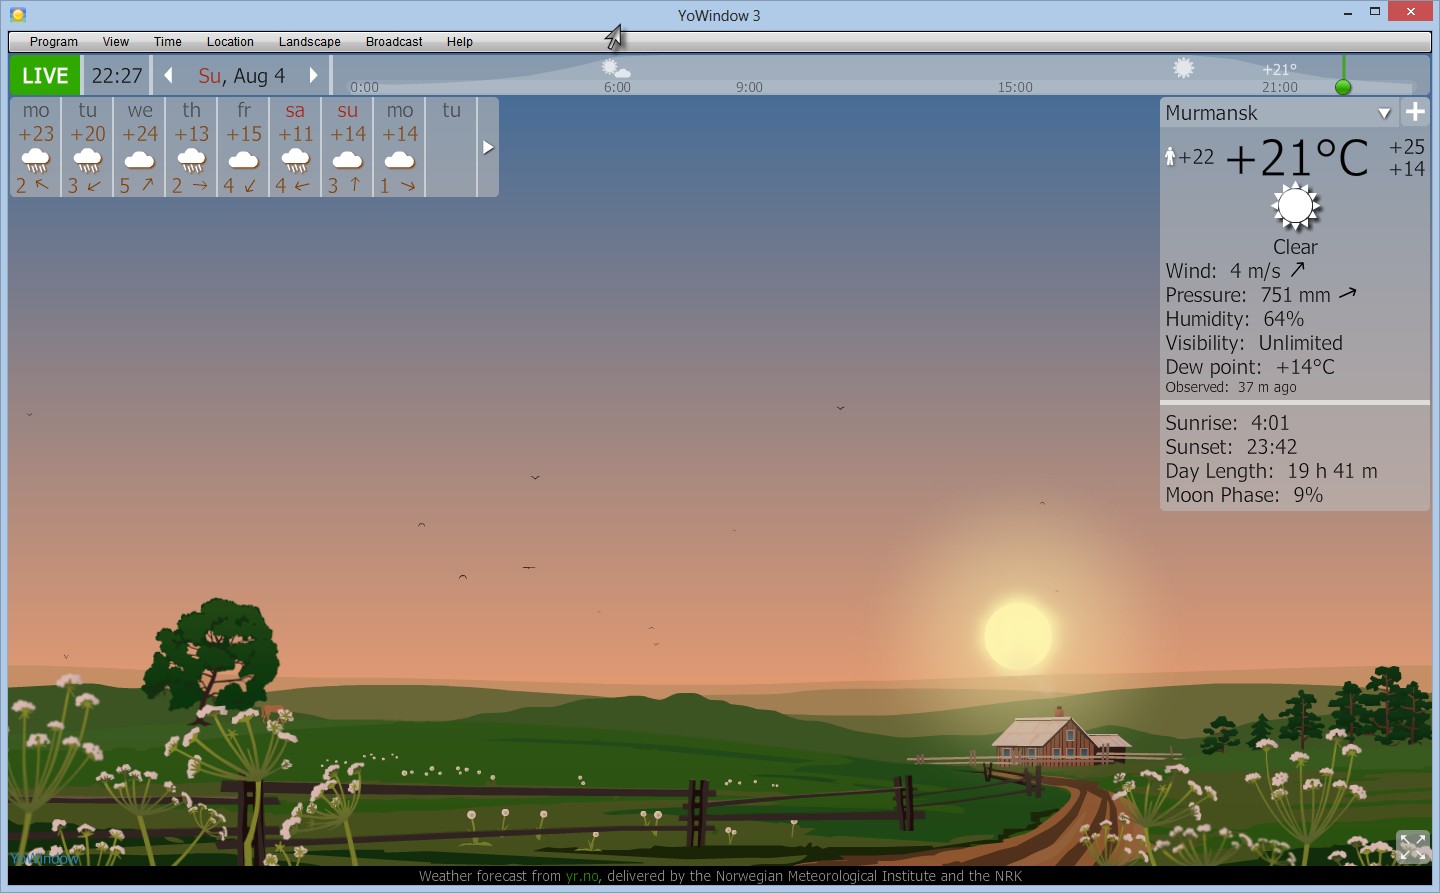Viewport: 1440px width, 893px height.
Task: Click the cloud icon for Wednesday forecast
Action: click(140, 160)
